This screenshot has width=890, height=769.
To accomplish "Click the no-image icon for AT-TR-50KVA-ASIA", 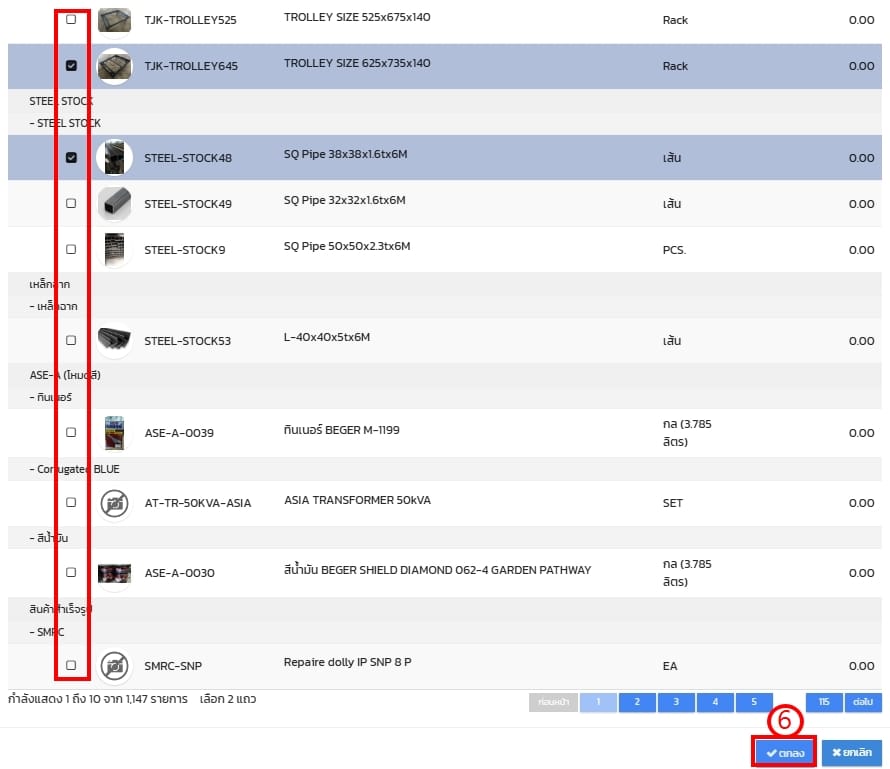I will click(x=114, y=503).
